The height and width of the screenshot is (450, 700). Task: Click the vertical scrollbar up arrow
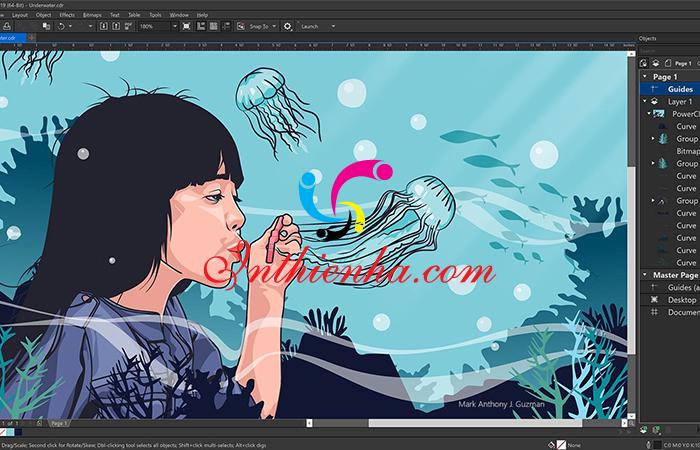coord(631,54)
